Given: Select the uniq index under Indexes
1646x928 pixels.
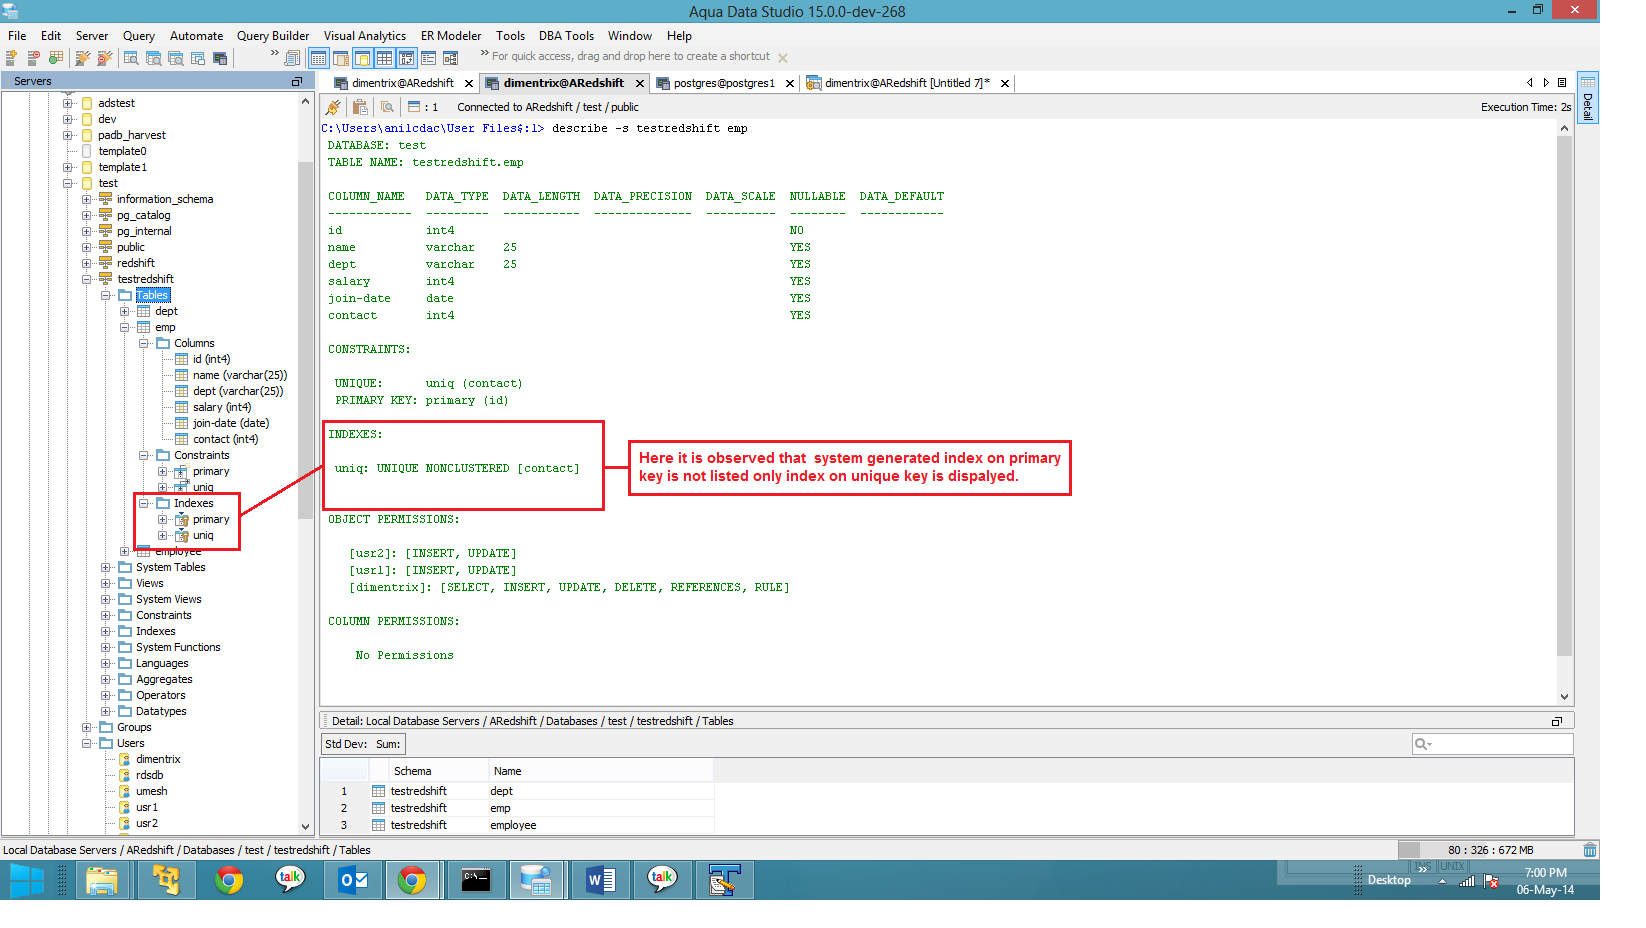Looking at the screenshot, I should coord(203,535).
